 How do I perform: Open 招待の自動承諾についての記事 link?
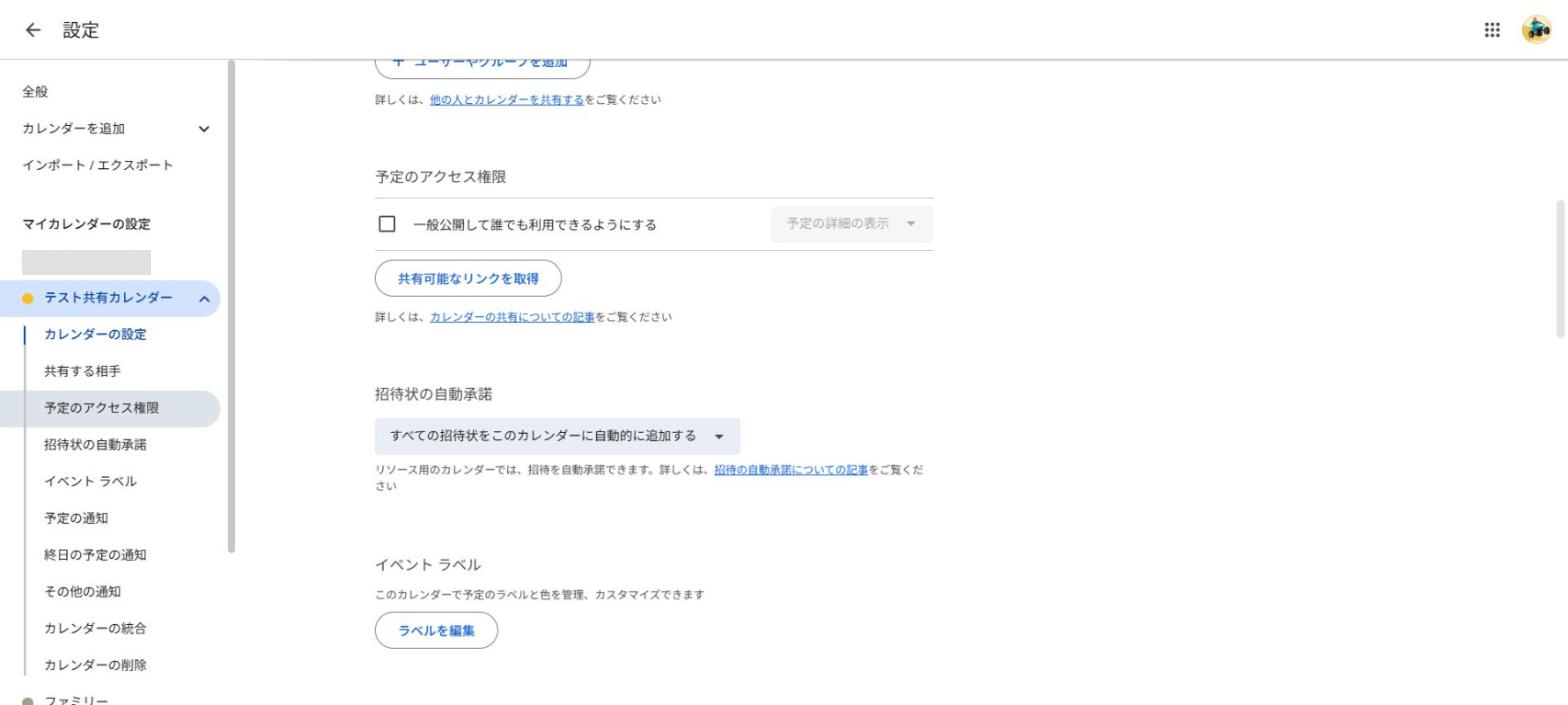[791, 470]
